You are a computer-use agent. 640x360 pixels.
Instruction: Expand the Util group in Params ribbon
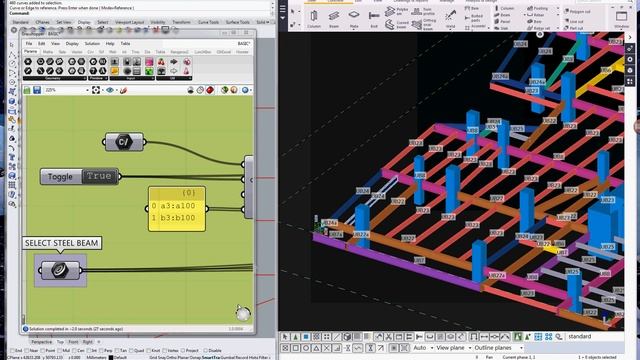click(x=174, y=78)
